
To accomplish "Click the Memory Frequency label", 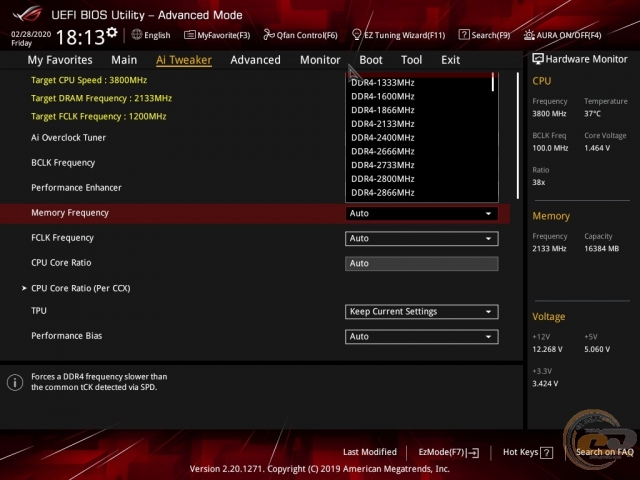I will 70,213.
